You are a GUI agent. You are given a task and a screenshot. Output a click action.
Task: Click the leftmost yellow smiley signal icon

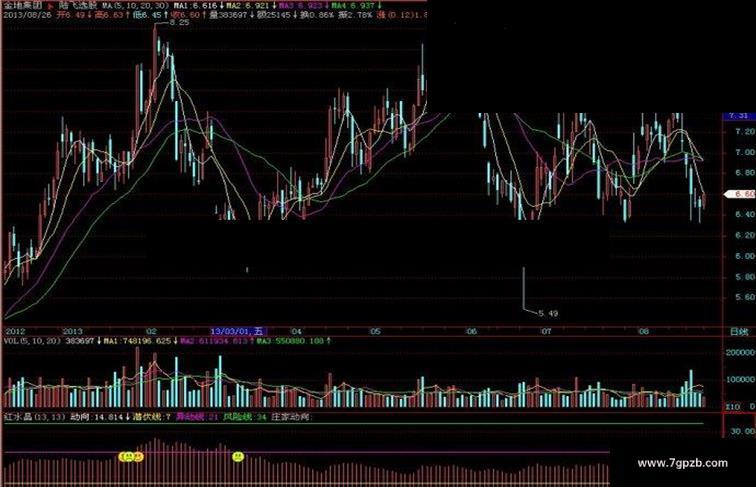(x=123, y=456)
